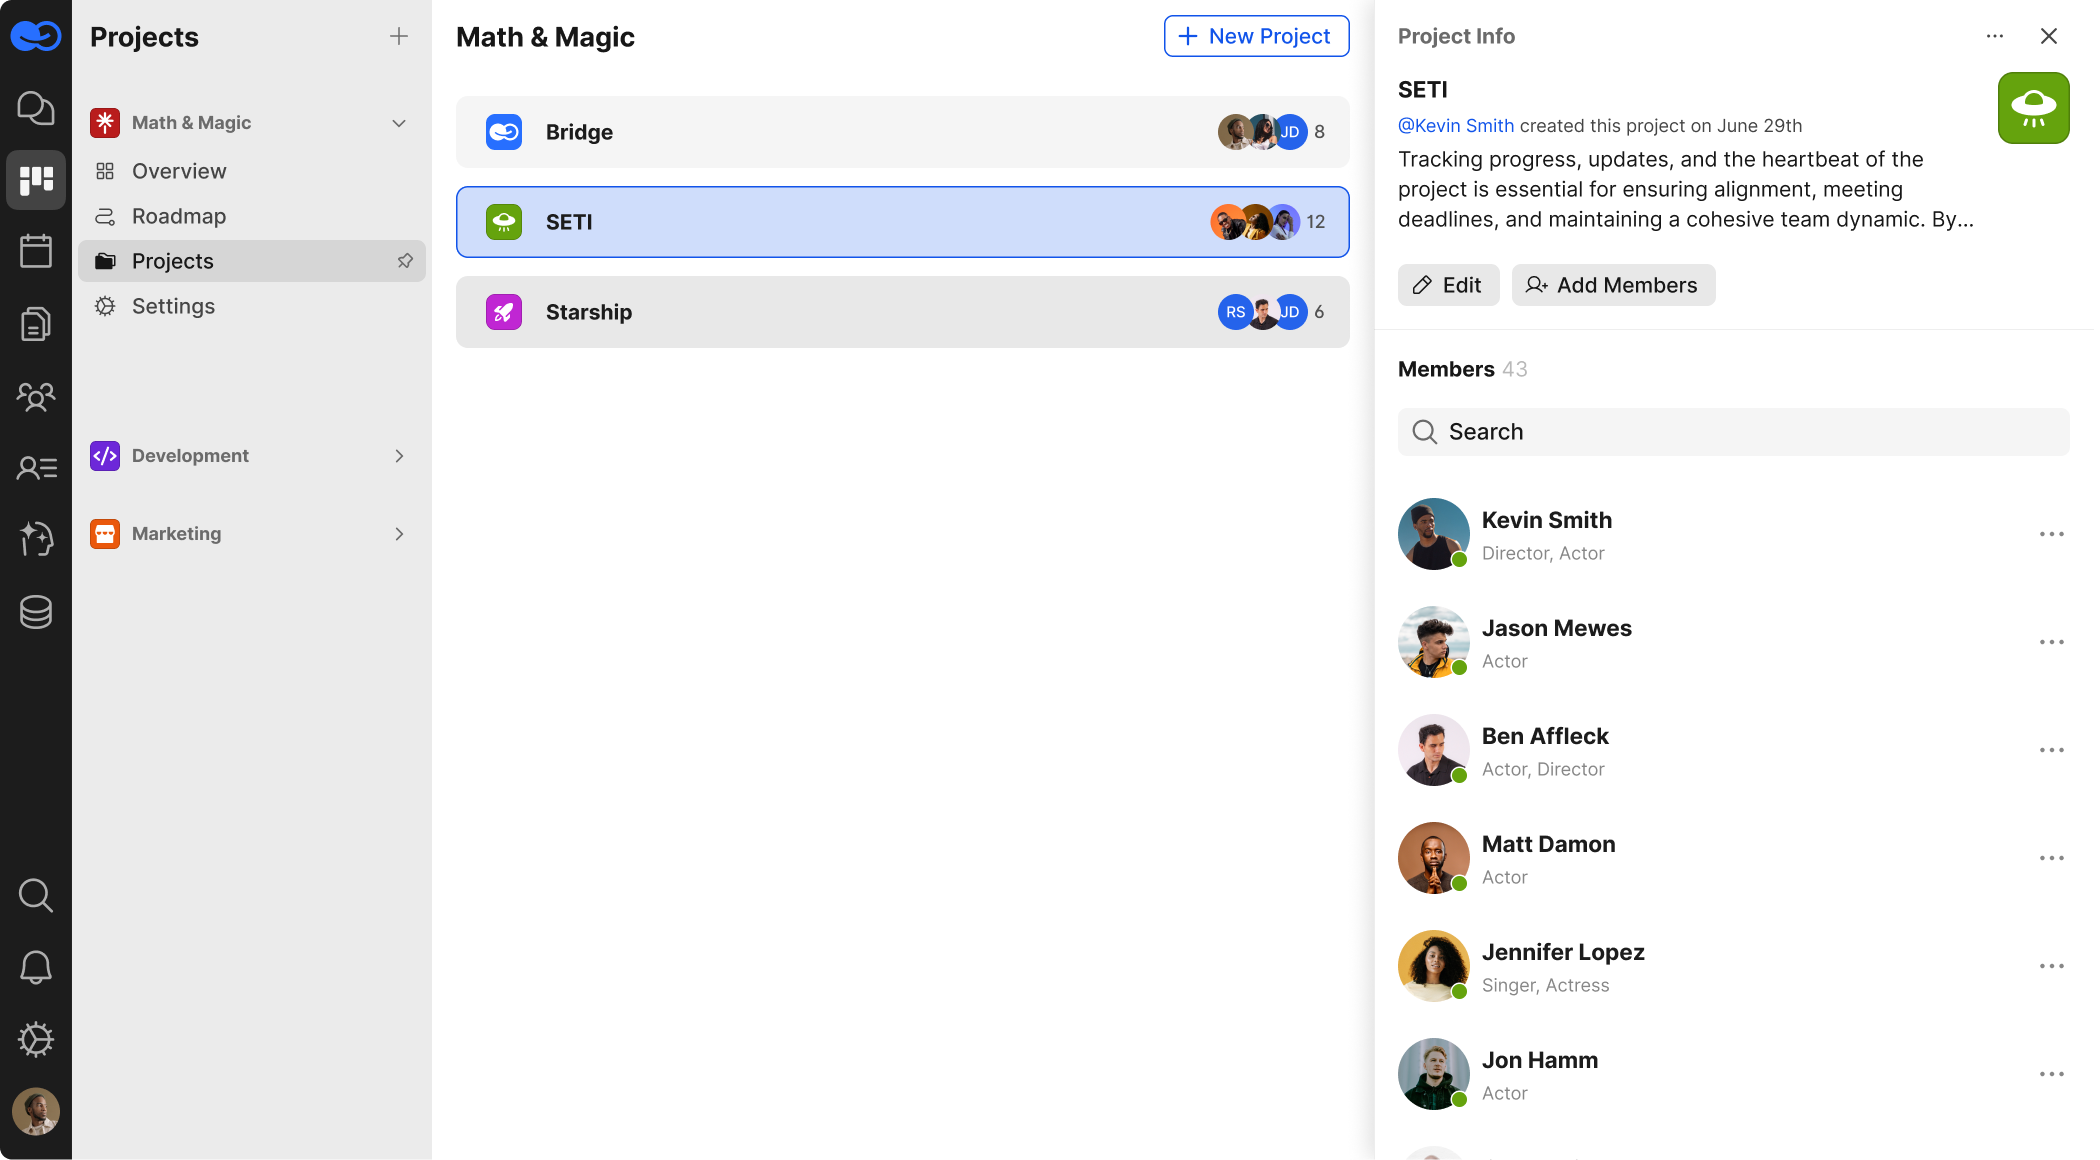Image resolution: width=2100 pixels, height=1160 pixels.
Task: Open the team members group icon
Action: pos(36,397)
